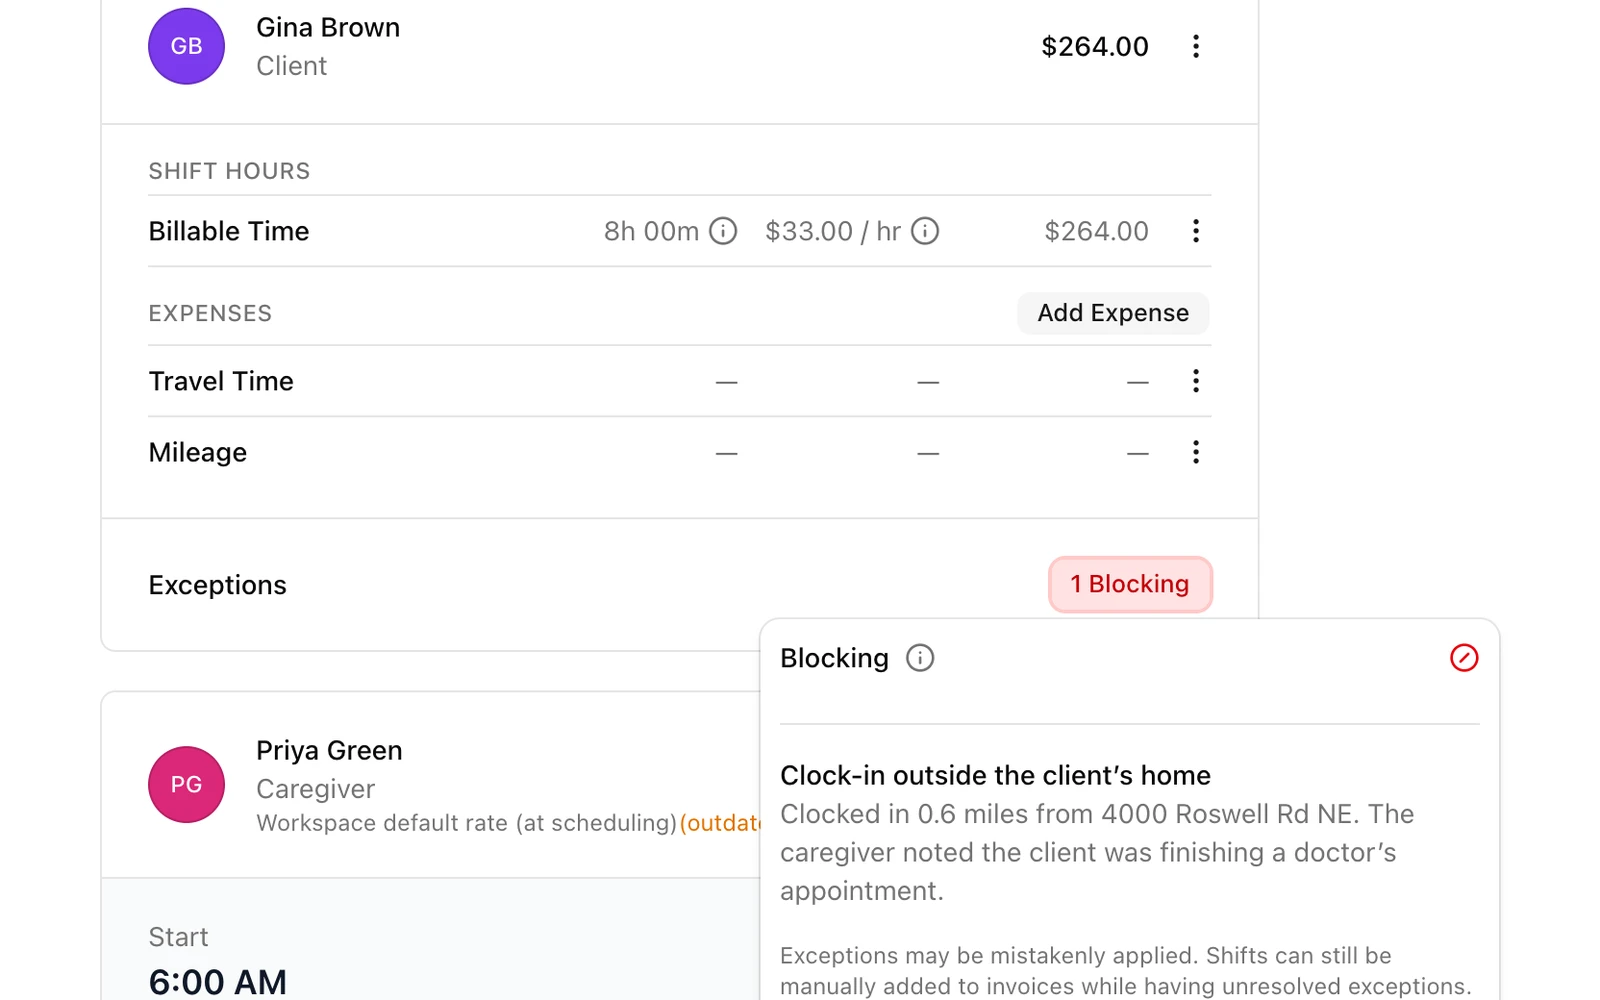Viewport: 1600px width, 1000px height.
Task: Click the $264.00 client total at top
Action: pos(1095,47)
